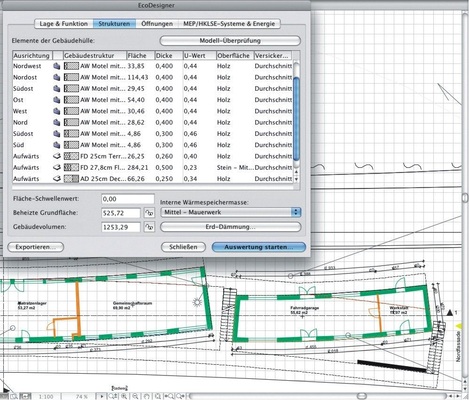Viewport: 469px width, 400px height.
Task: Select the Strukturen tab
Action: [114, 24]
